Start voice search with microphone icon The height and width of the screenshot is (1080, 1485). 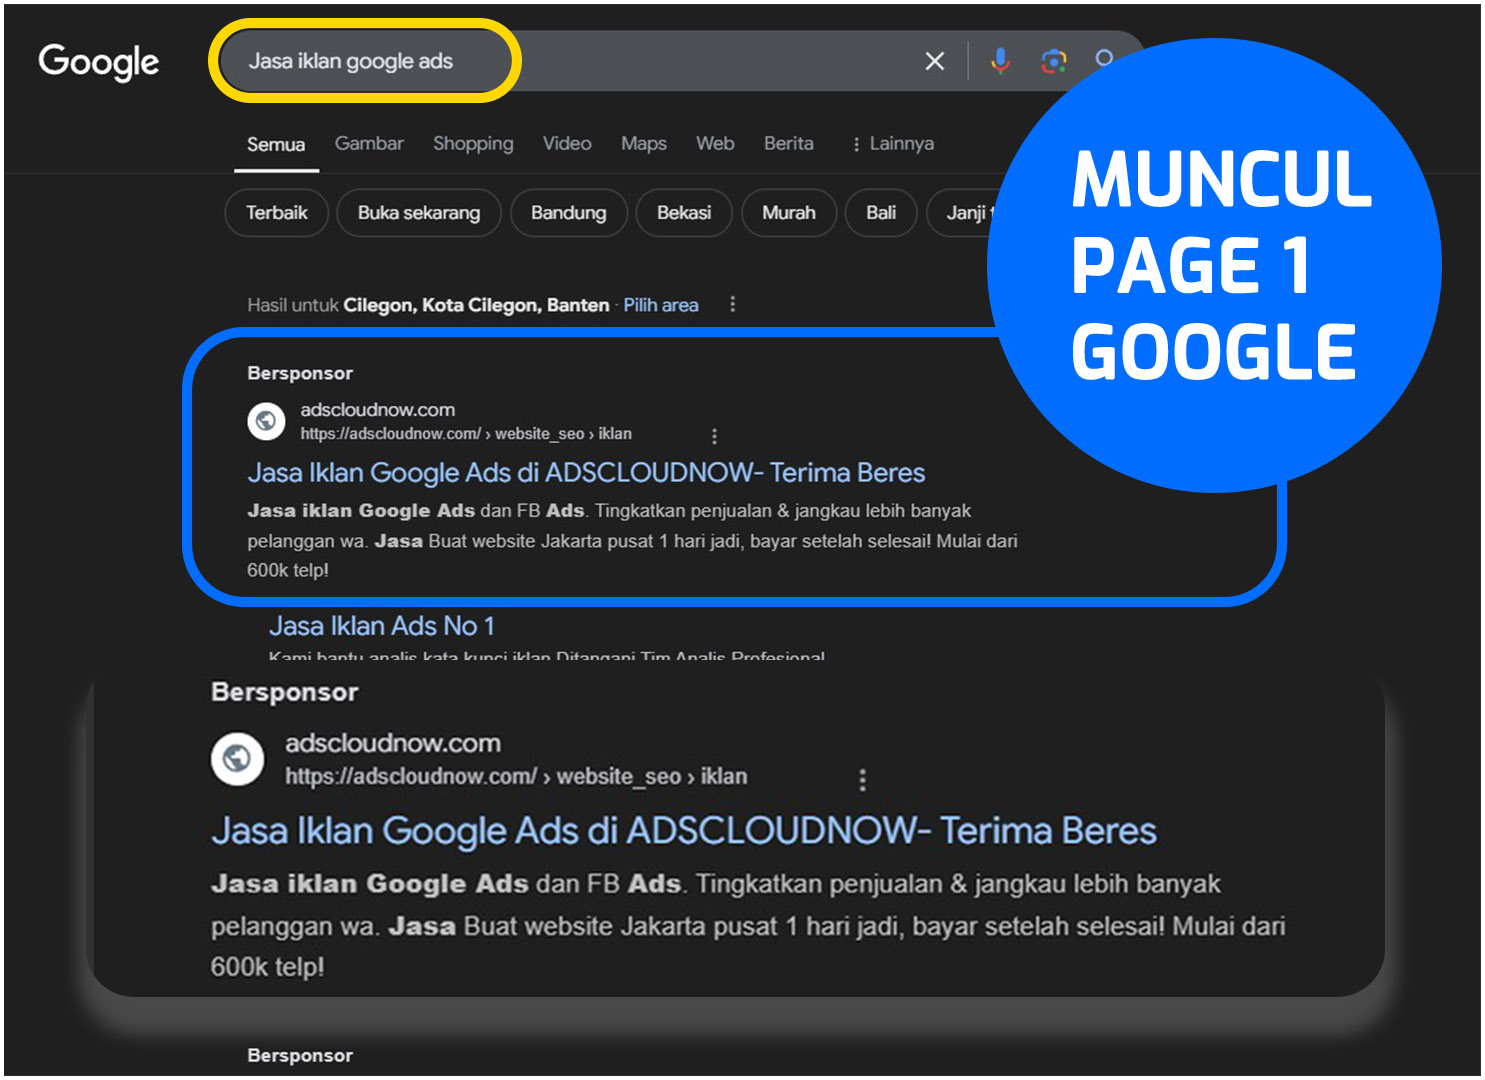point(999,61)
